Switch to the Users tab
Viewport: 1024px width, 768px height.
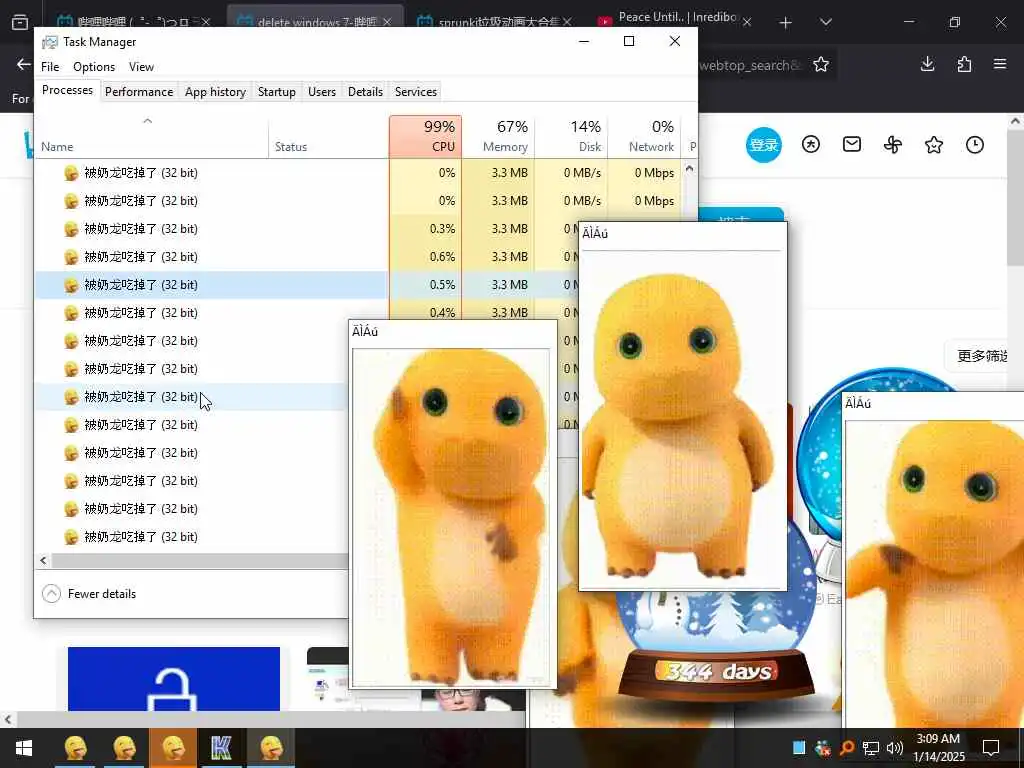[322, 91]
